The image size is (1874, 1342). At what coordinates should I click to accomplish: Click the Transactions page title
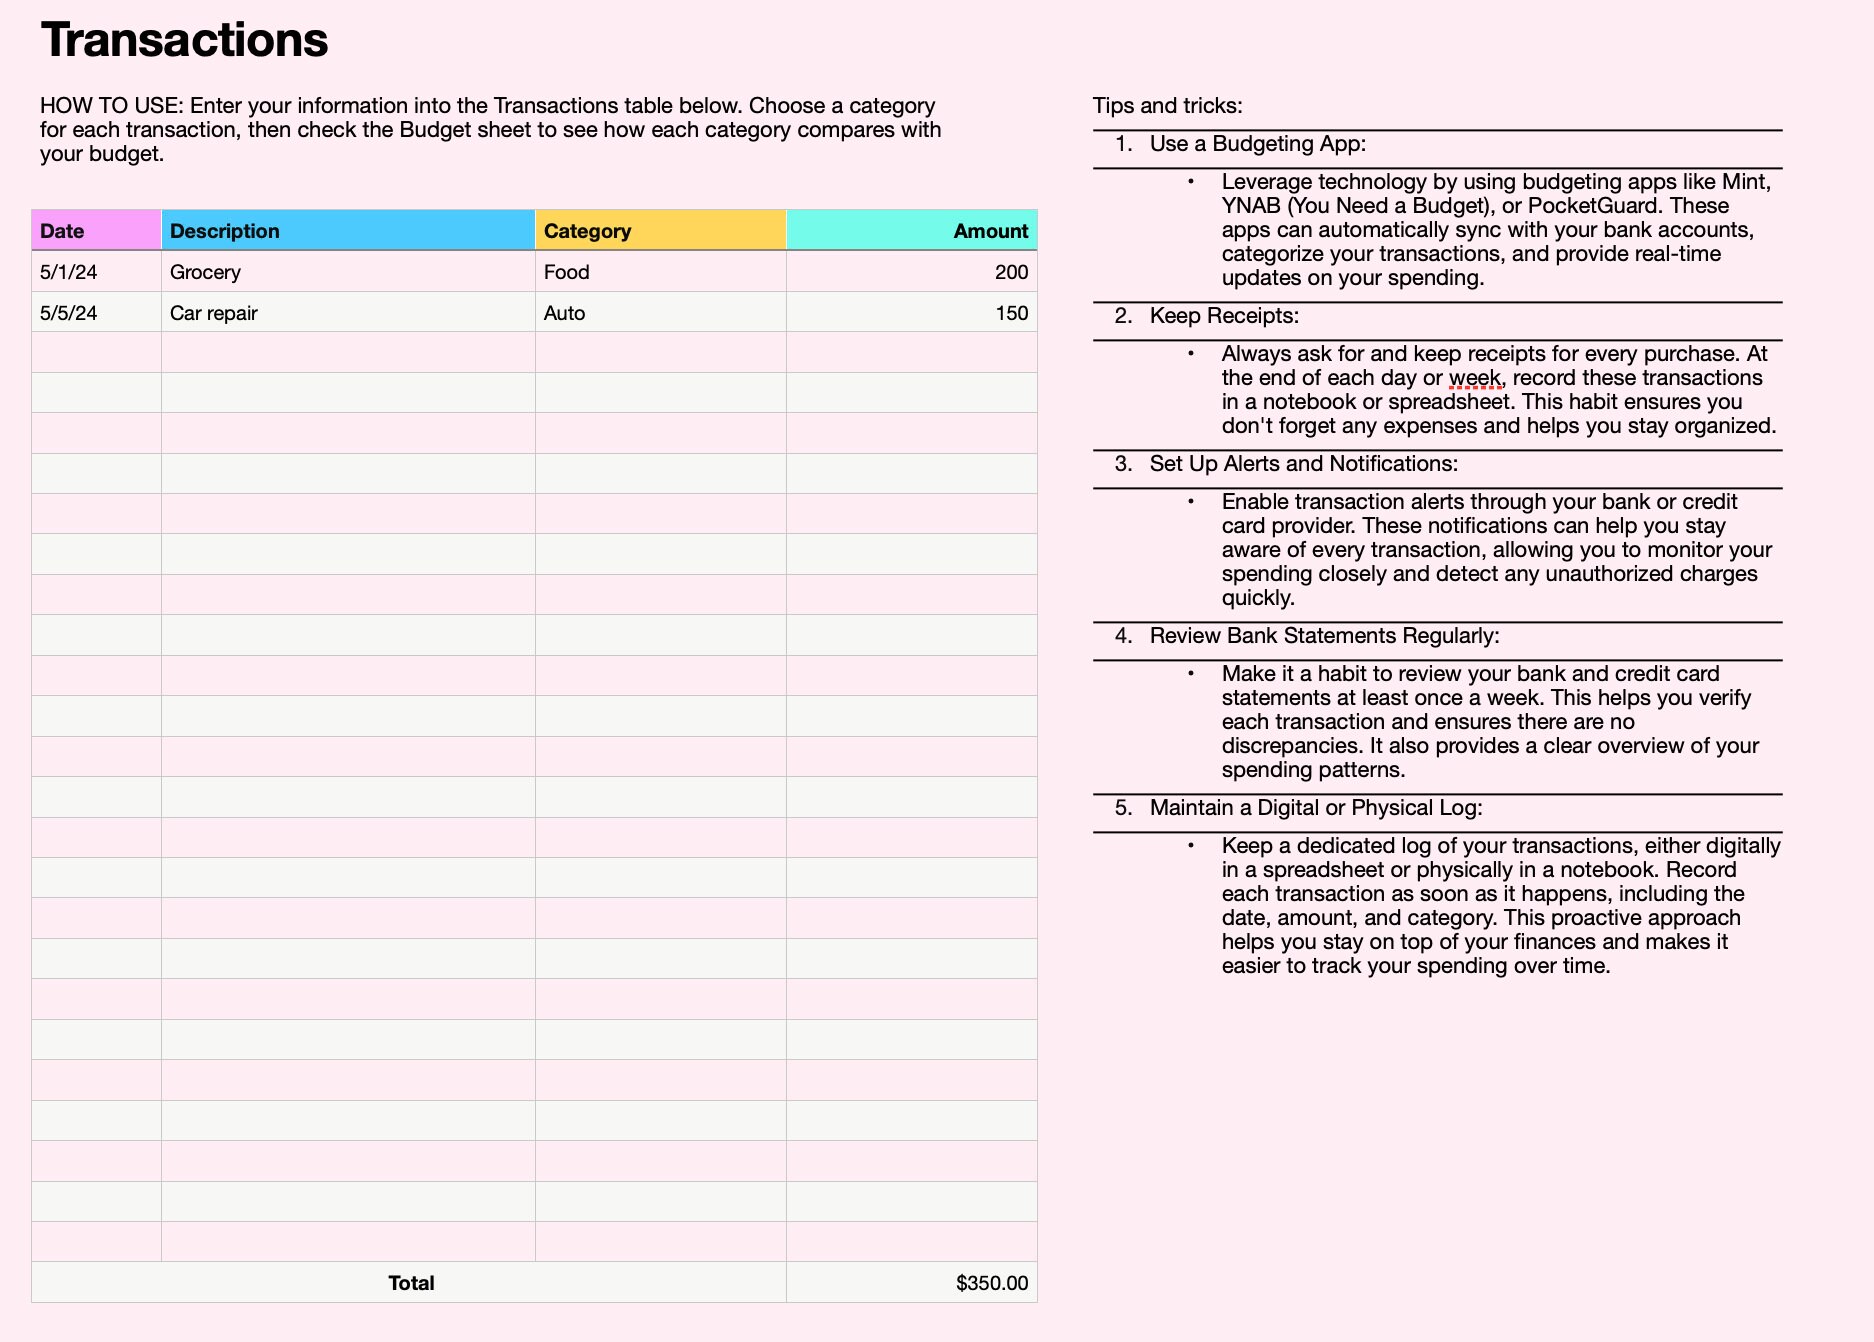[x=184, y=39]
